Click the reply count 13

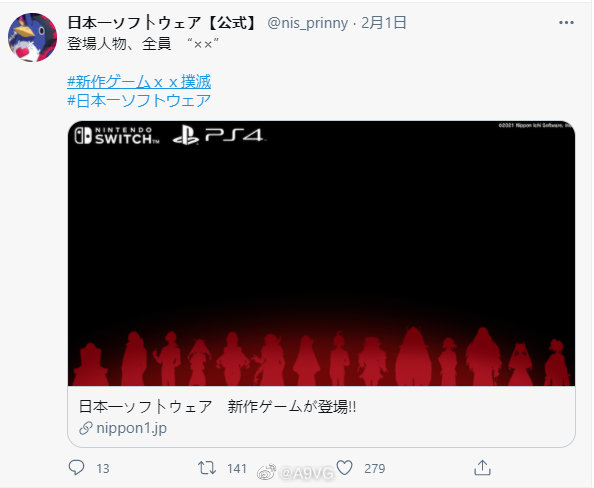(103, 469)
